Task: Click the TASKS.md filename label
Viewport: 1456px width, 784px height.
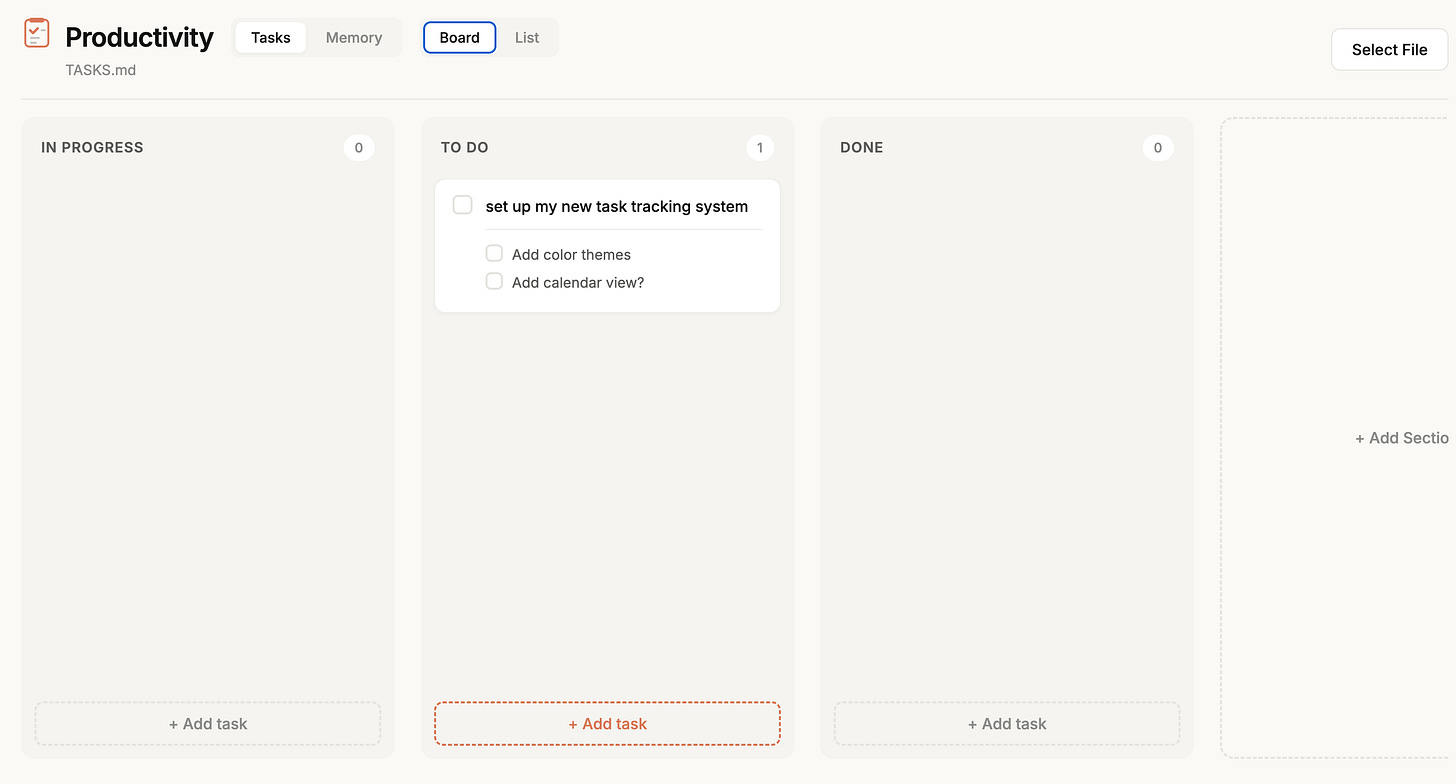Action: [x=100, y=70]
